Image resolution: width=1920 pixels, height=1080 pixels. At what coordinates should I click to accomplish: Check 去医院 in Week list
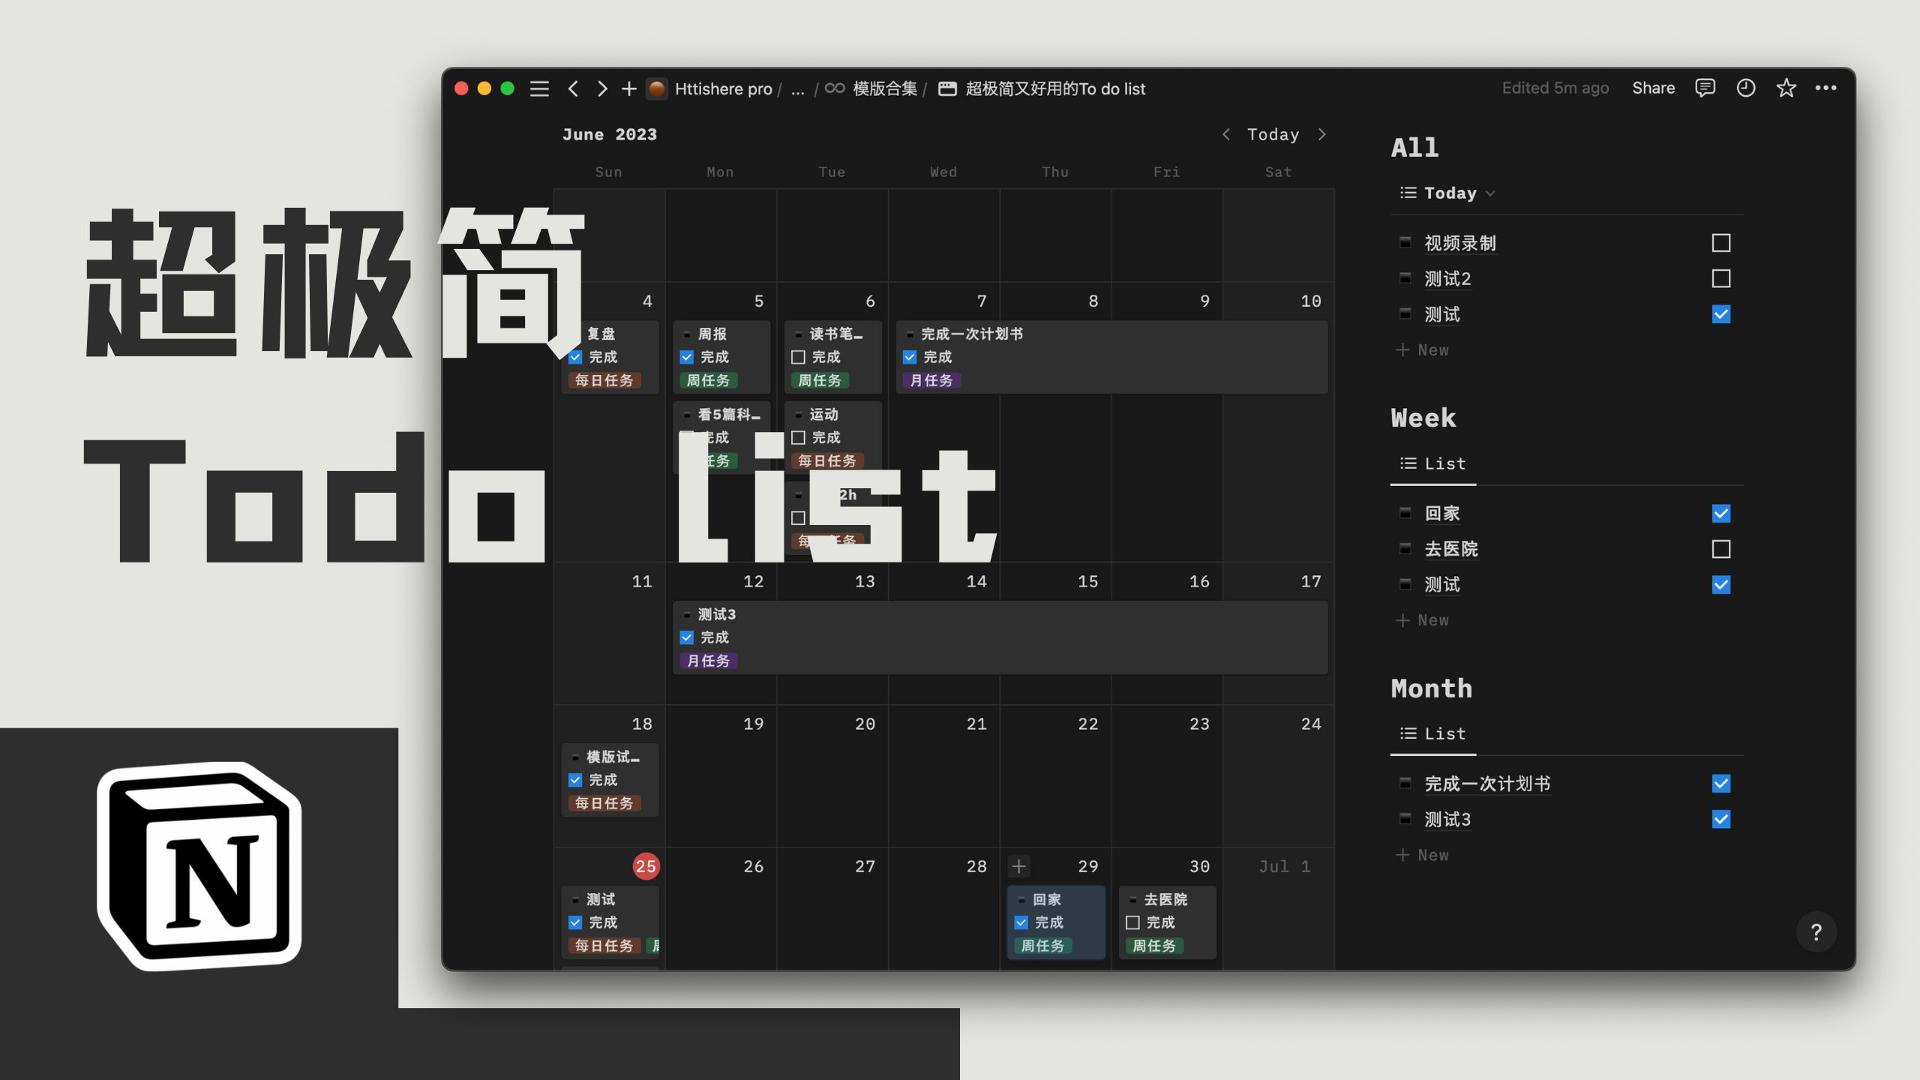[x=1721, y=549]
